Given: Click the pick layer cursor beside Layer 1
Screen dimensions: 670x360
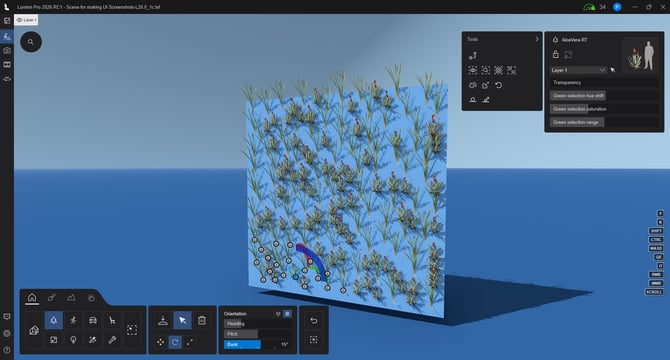Looking at the screenshot, I should pyautogui.click(x=613, y=70).
